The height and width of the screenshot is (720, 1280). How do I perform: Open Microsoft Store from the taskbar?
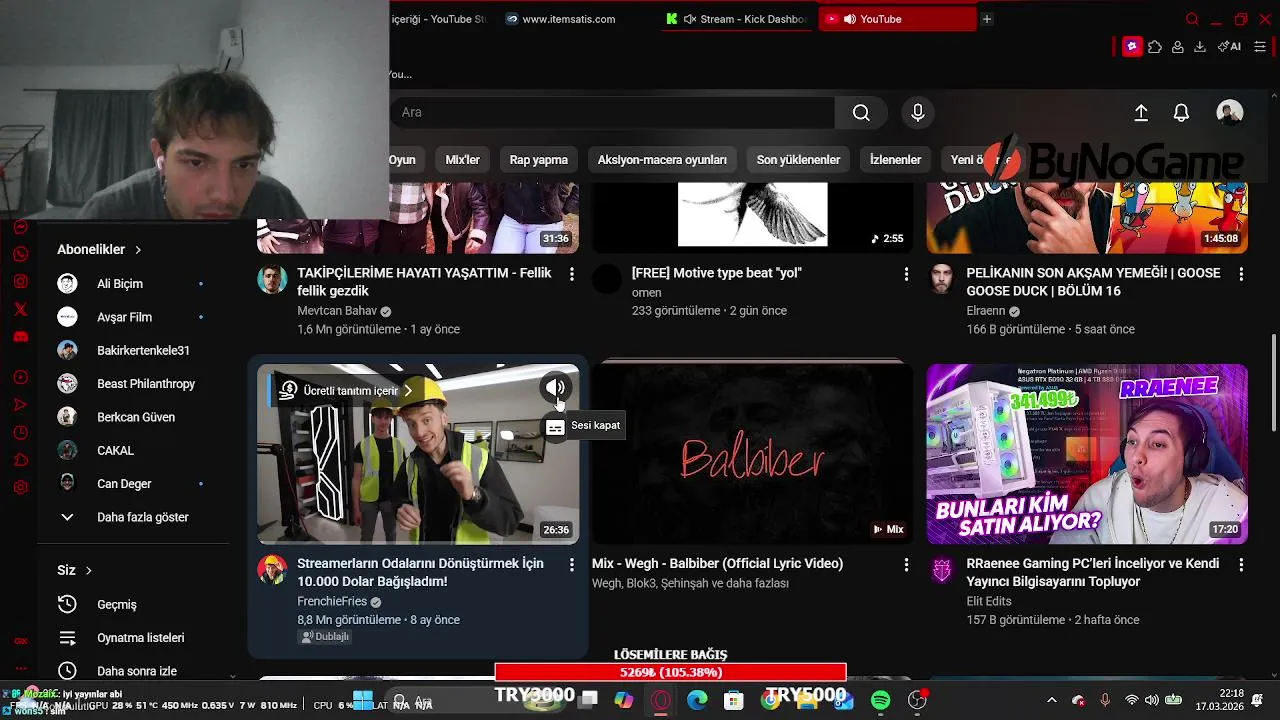click(734, 701)
